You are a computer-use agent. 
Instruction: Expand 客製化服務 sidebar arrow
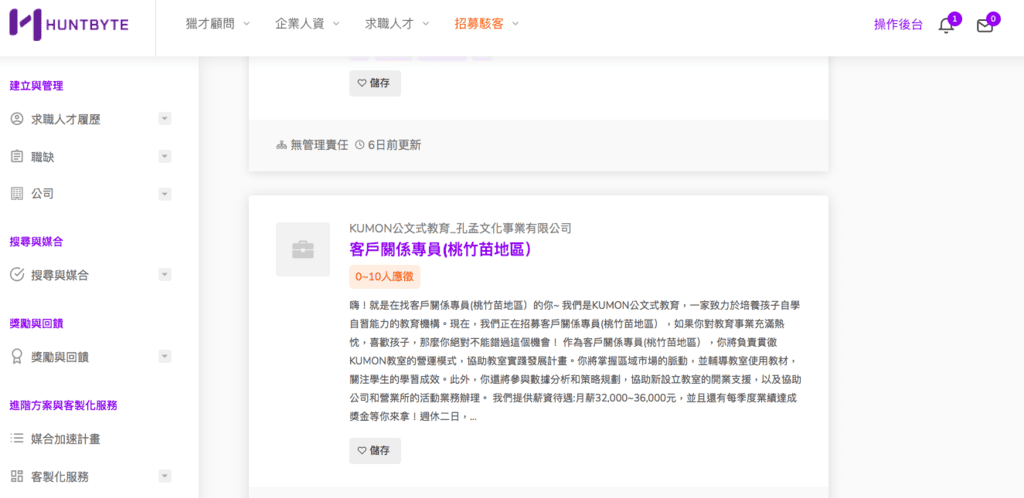pyautogui.click(x=165, y=476)
